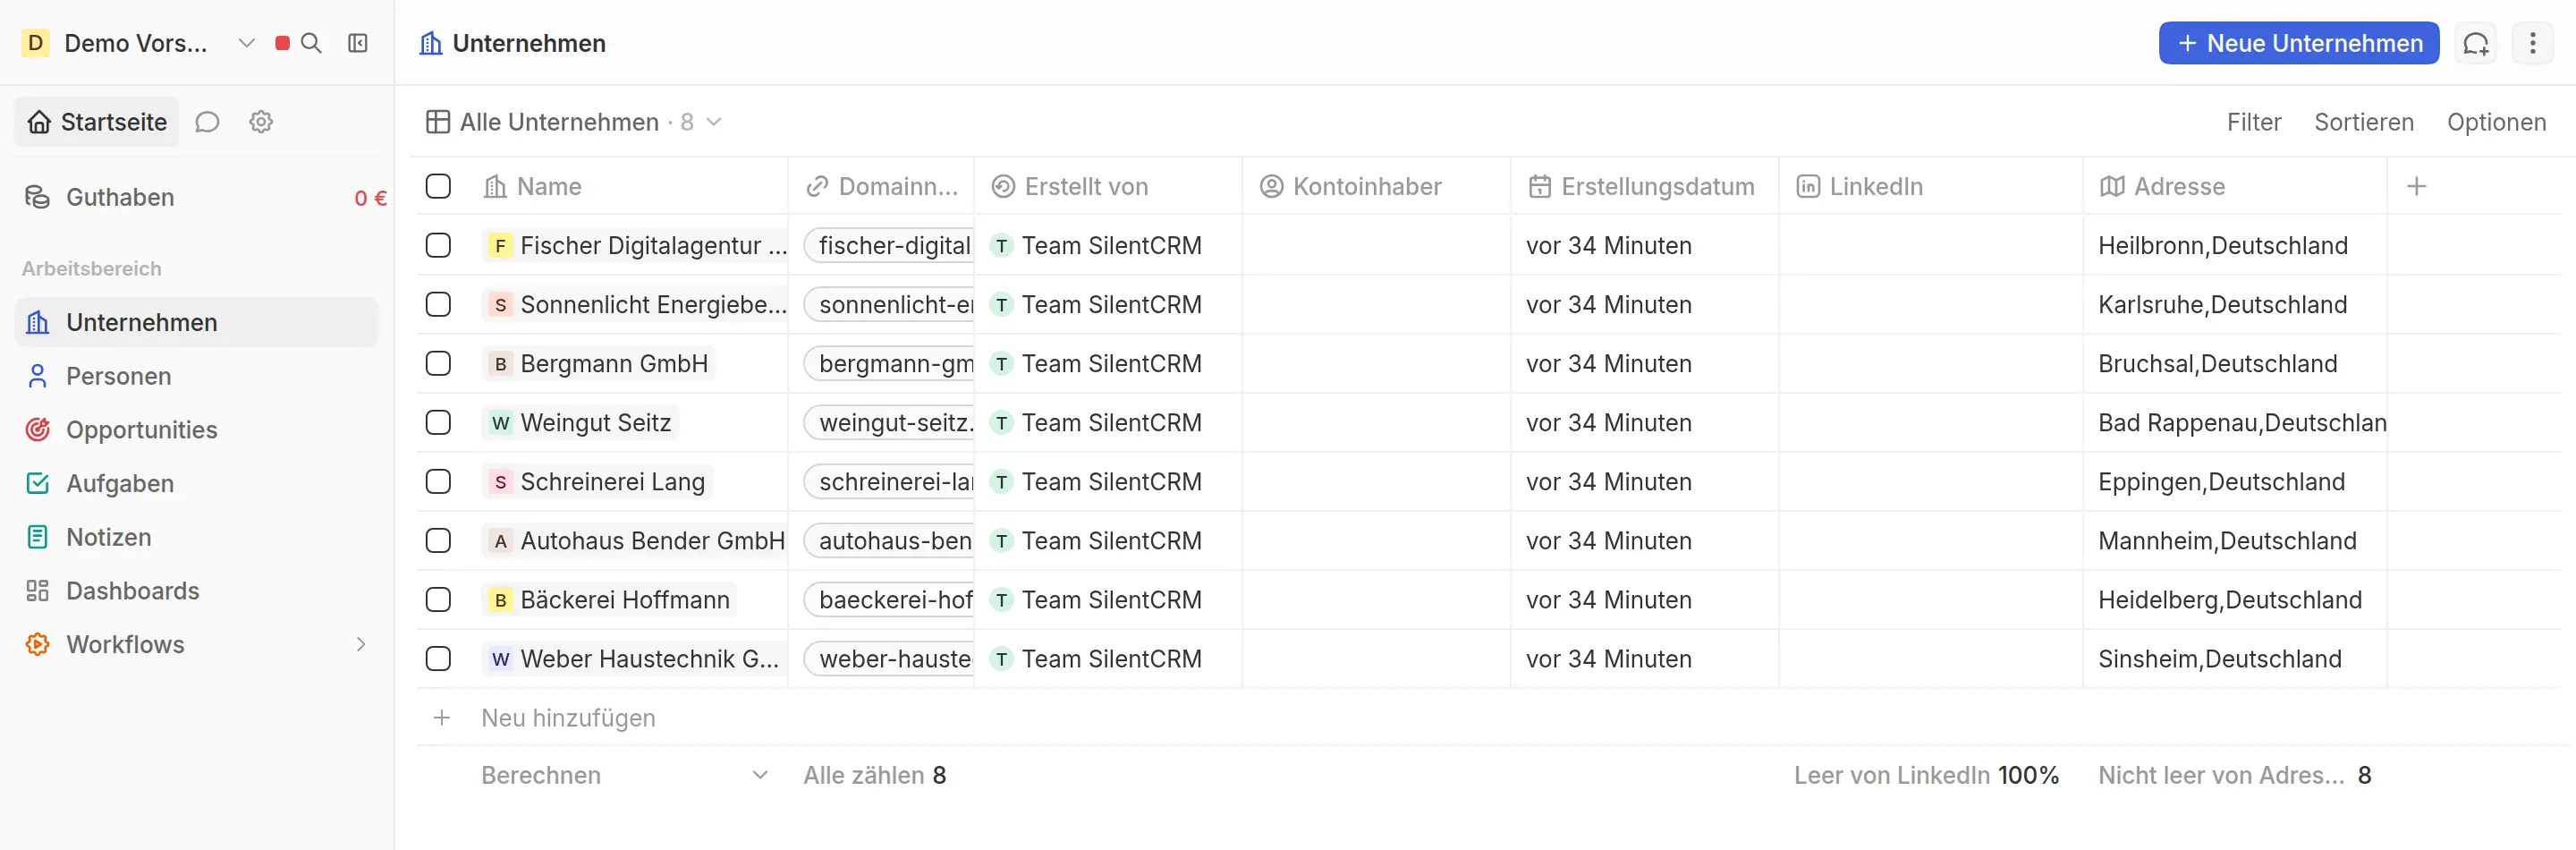Click the Notizen note icon
Image resolution: width=2576 pixels, height=850 pixels.
(x=37, y=537)
